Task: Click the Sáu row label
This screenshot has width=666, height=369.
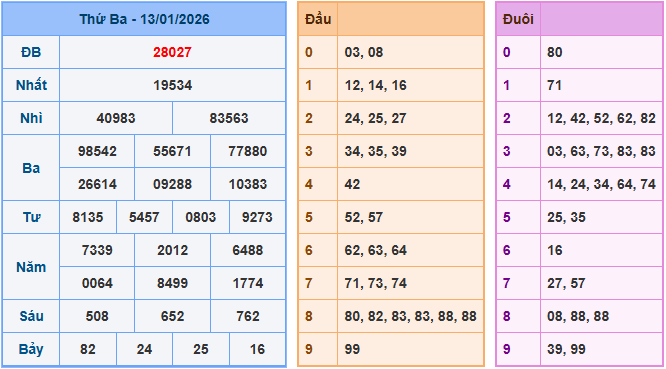Action: tap(31, 316)
